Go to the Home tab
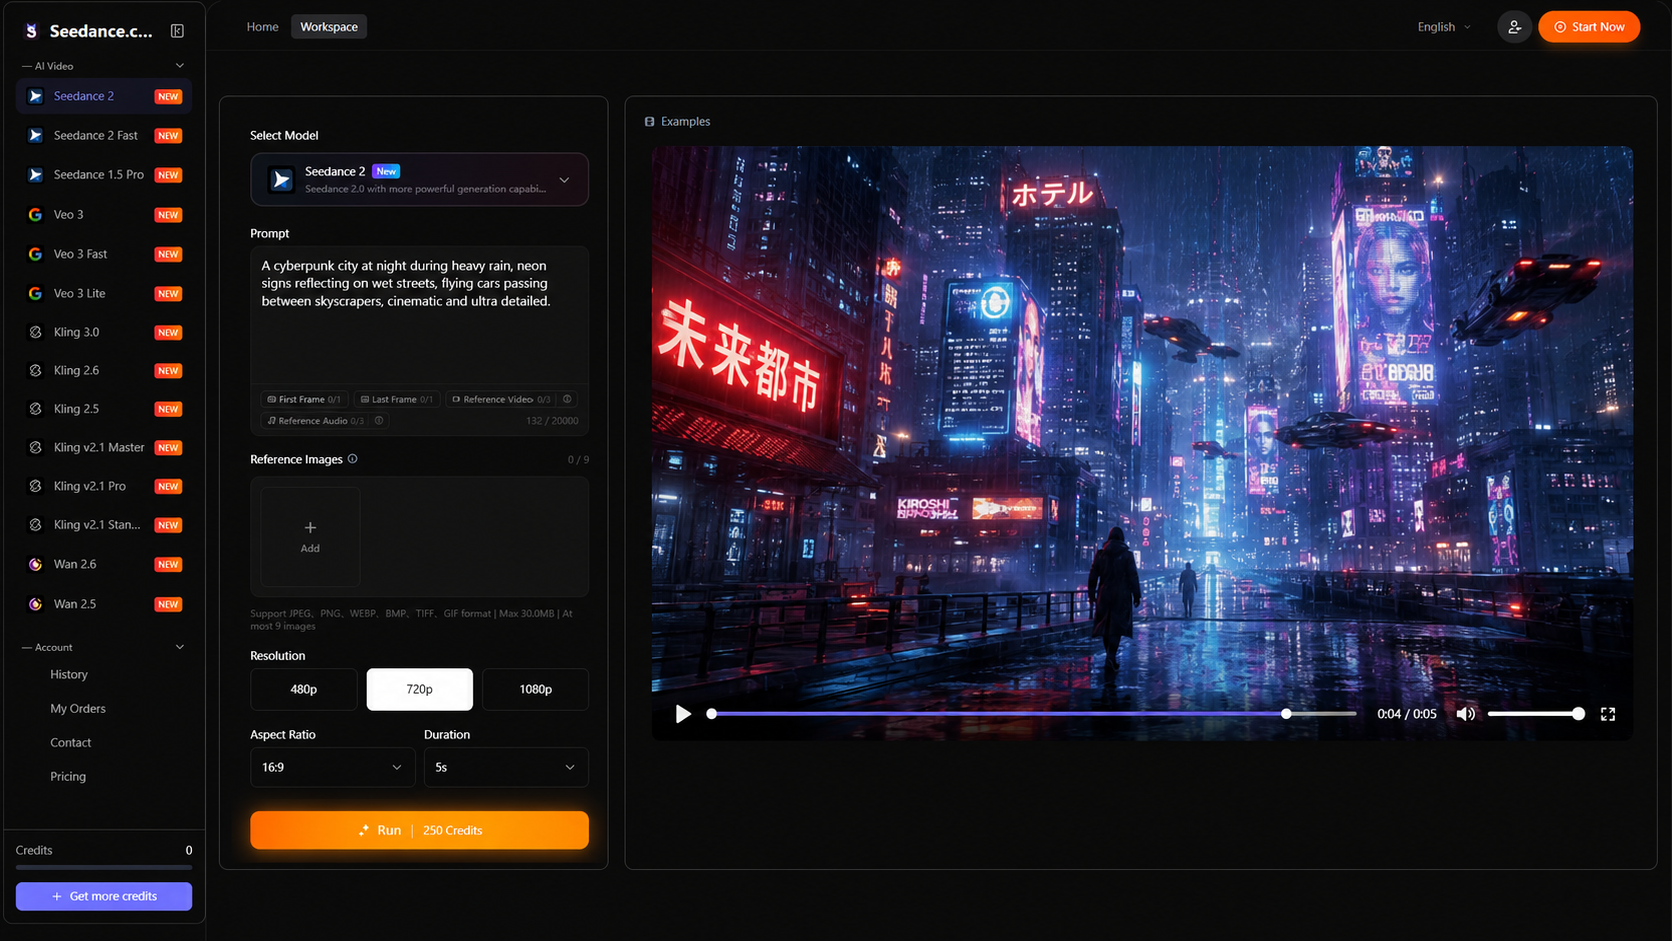Image resolution: width=1672 pixels, height=941 pixels. click(263, 27)
